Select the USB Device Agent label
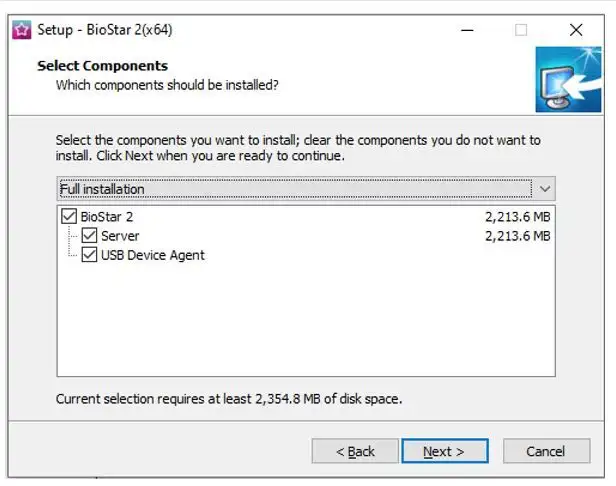This screenshot has width=616, height=486. (x=153, y=255)
